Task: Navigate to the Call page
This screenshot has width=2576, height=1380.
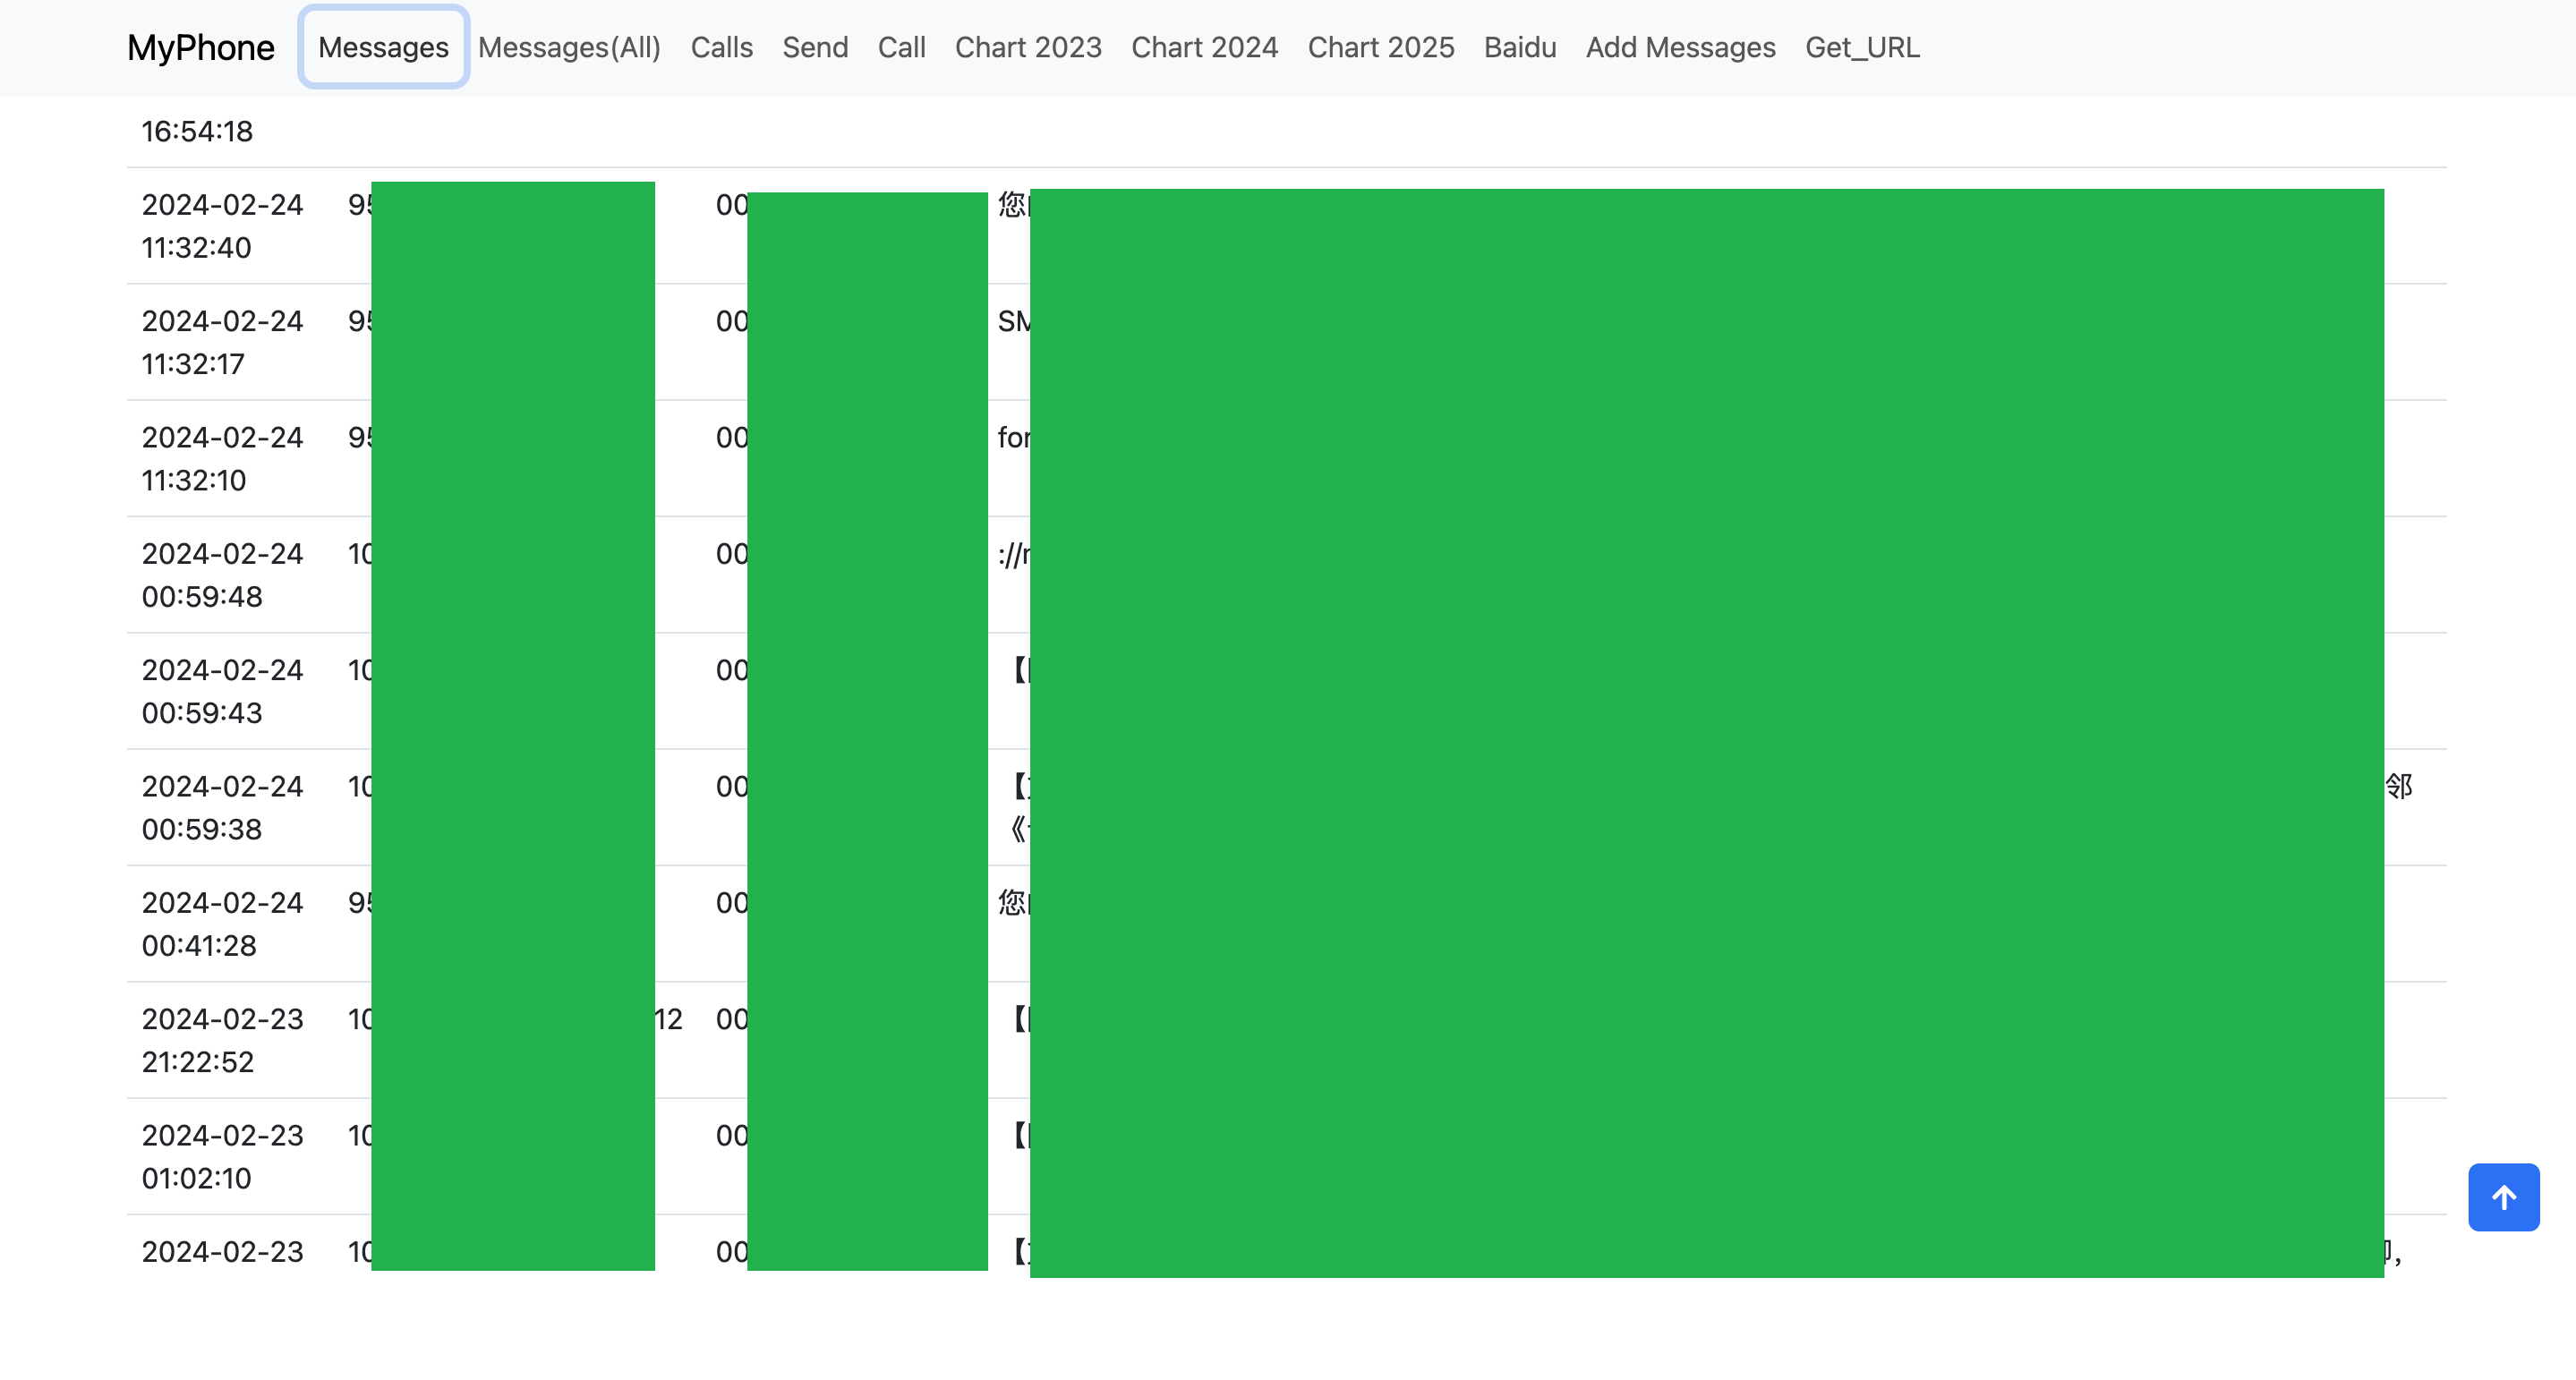Action: click(901, 47)
